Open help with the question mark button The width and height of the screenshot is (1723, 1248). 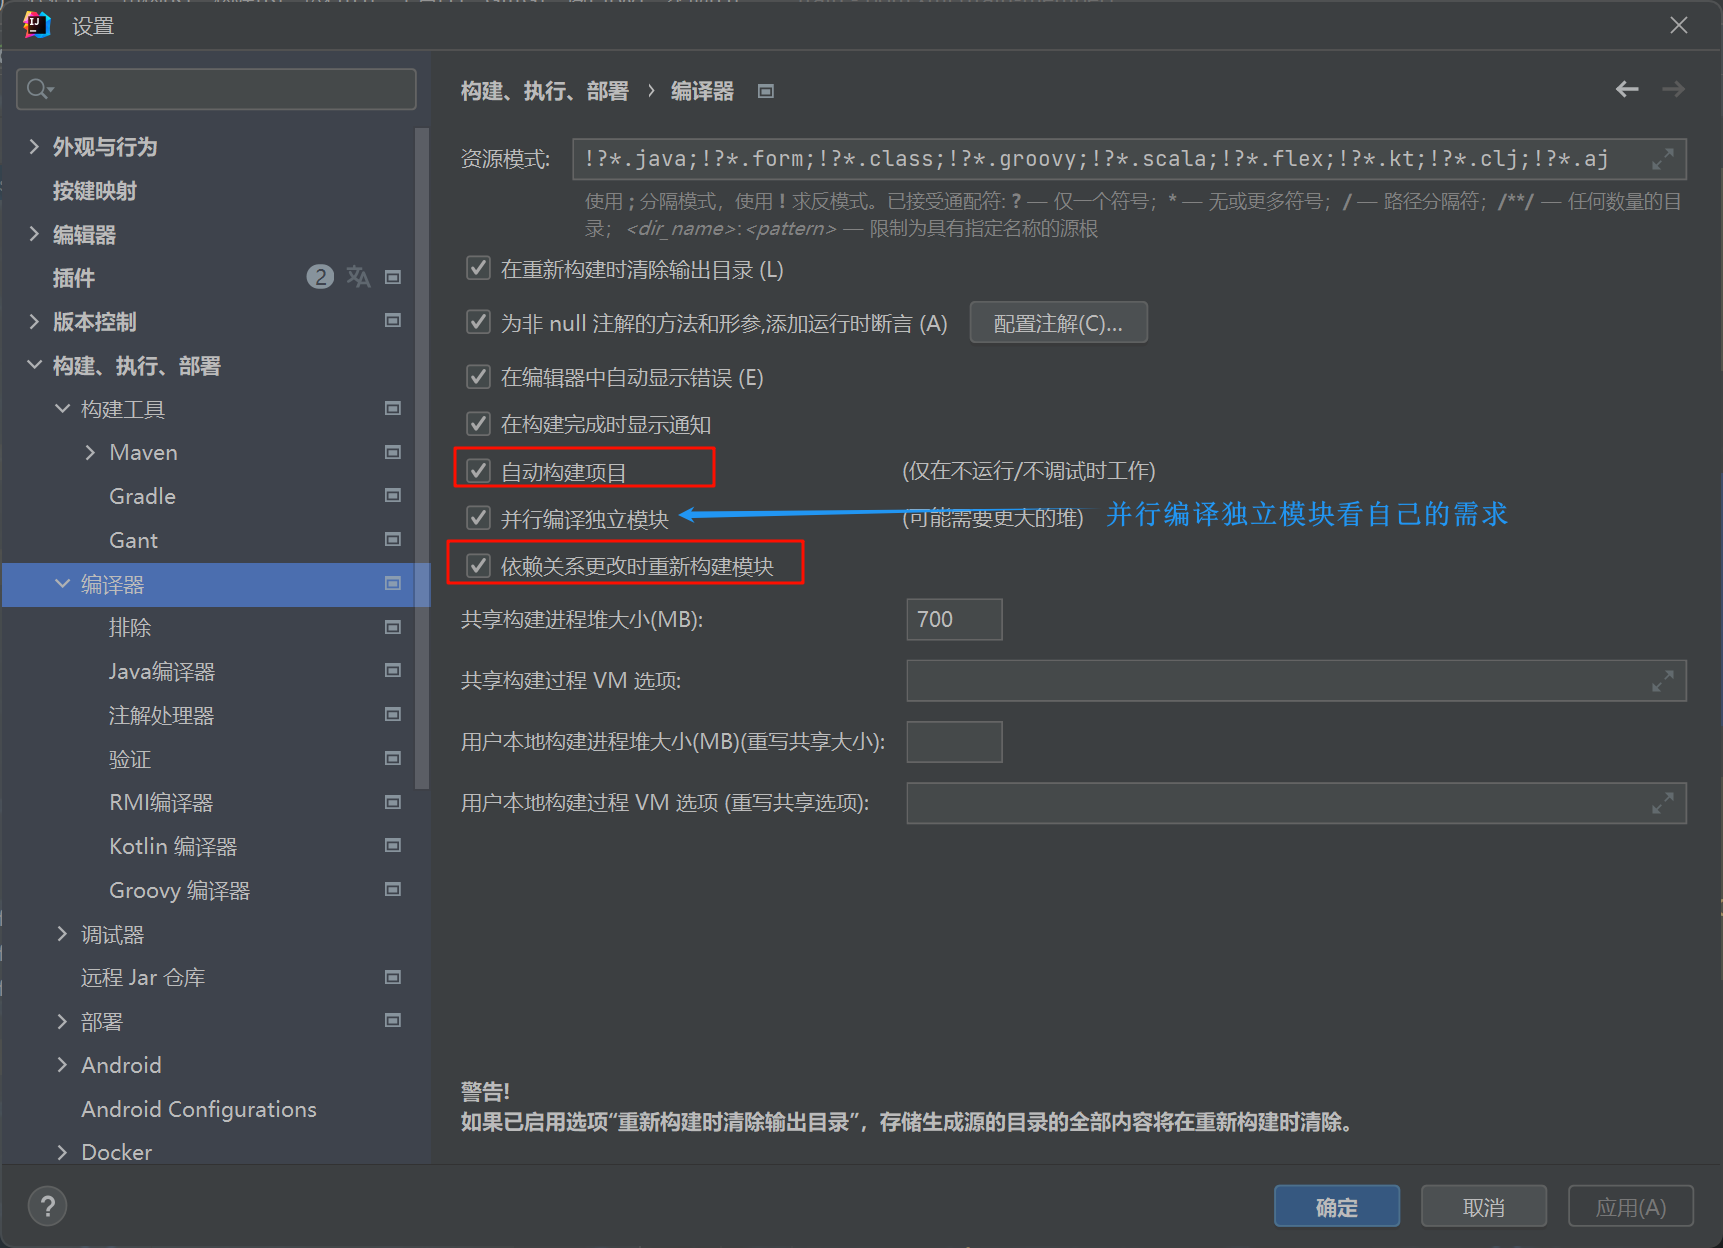coord(47,1206)
